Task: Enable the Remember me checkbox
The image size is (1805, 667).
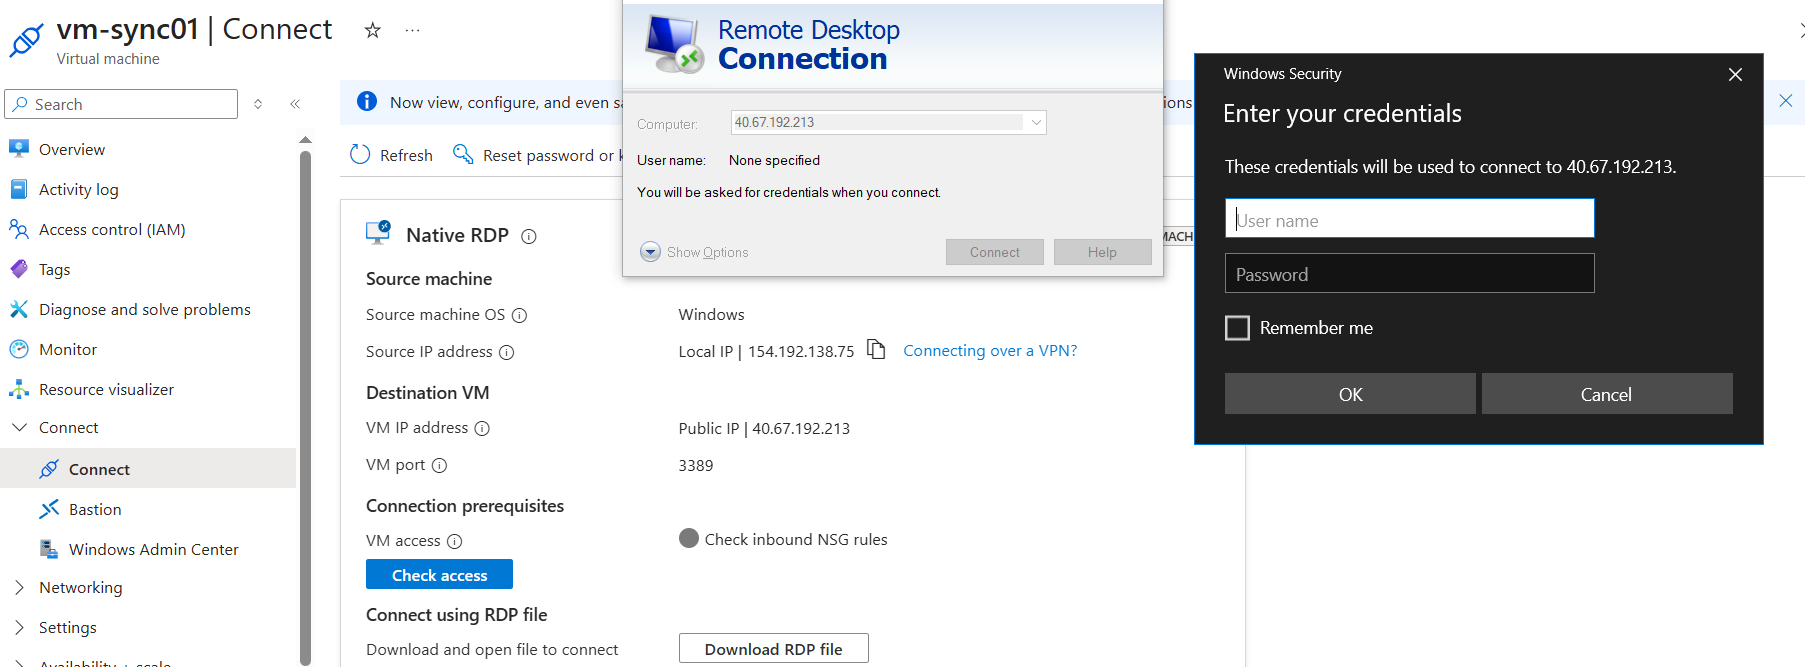Action: [x=1237, y=328]
